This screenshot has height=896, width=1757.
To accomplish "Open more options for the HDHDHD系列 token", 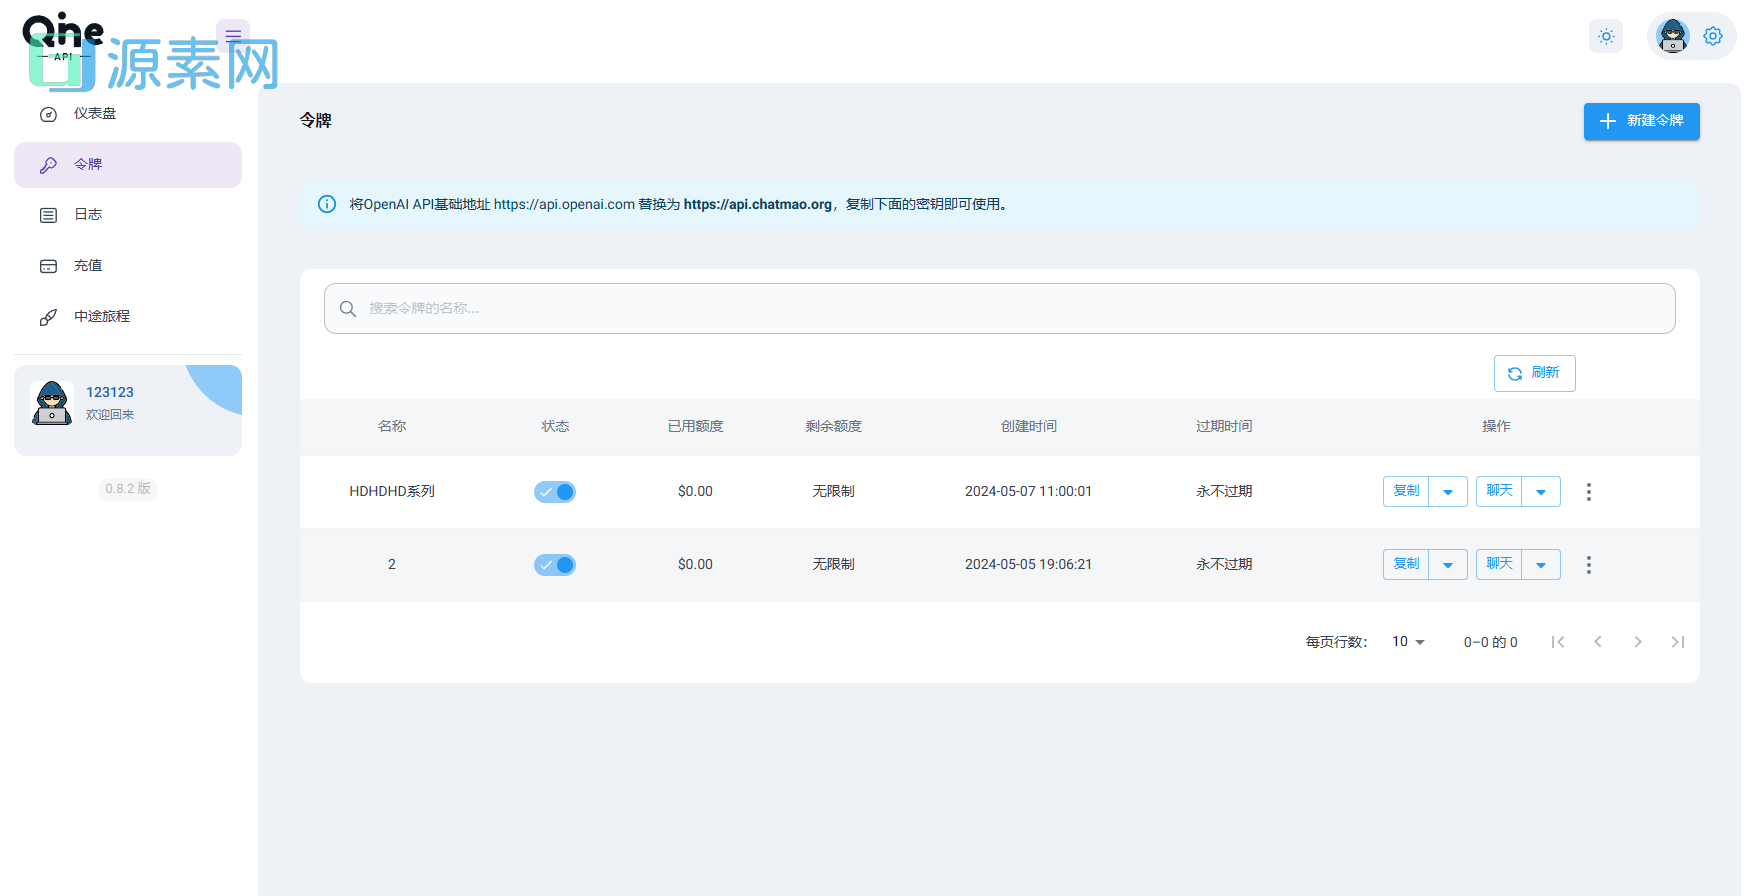I will tap(1588, 492).
